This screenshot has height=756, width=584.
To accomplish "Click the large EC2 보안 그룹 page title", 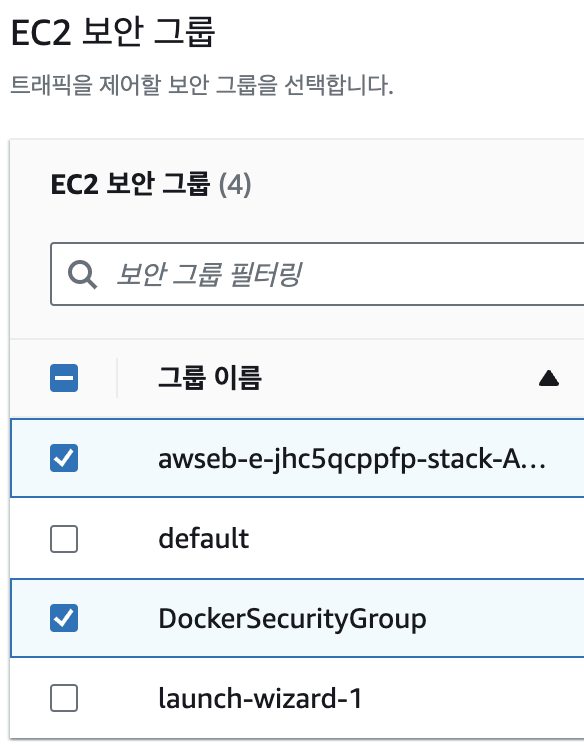I will click(113, 32).
